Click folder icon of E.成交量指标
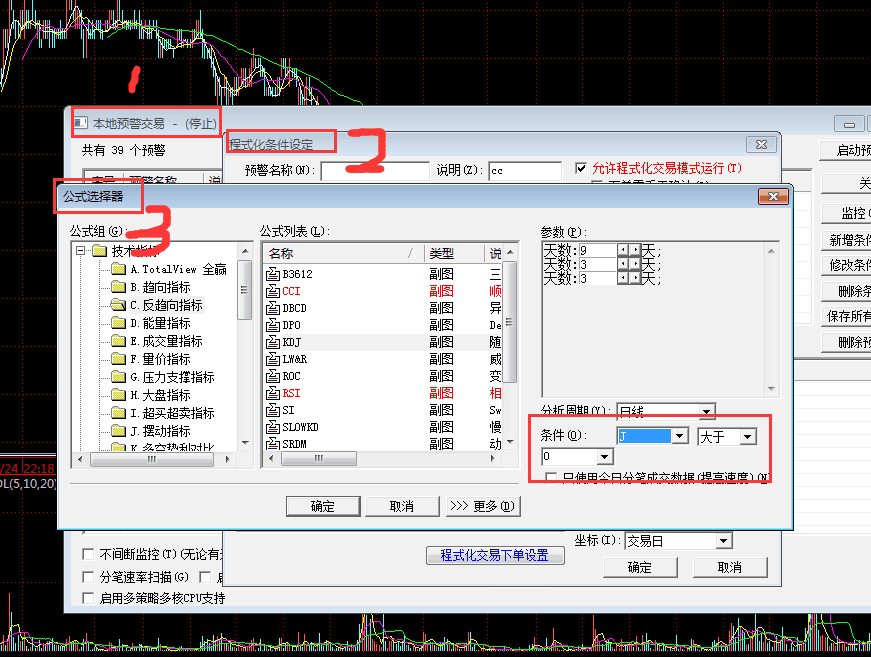 [118, 341]
